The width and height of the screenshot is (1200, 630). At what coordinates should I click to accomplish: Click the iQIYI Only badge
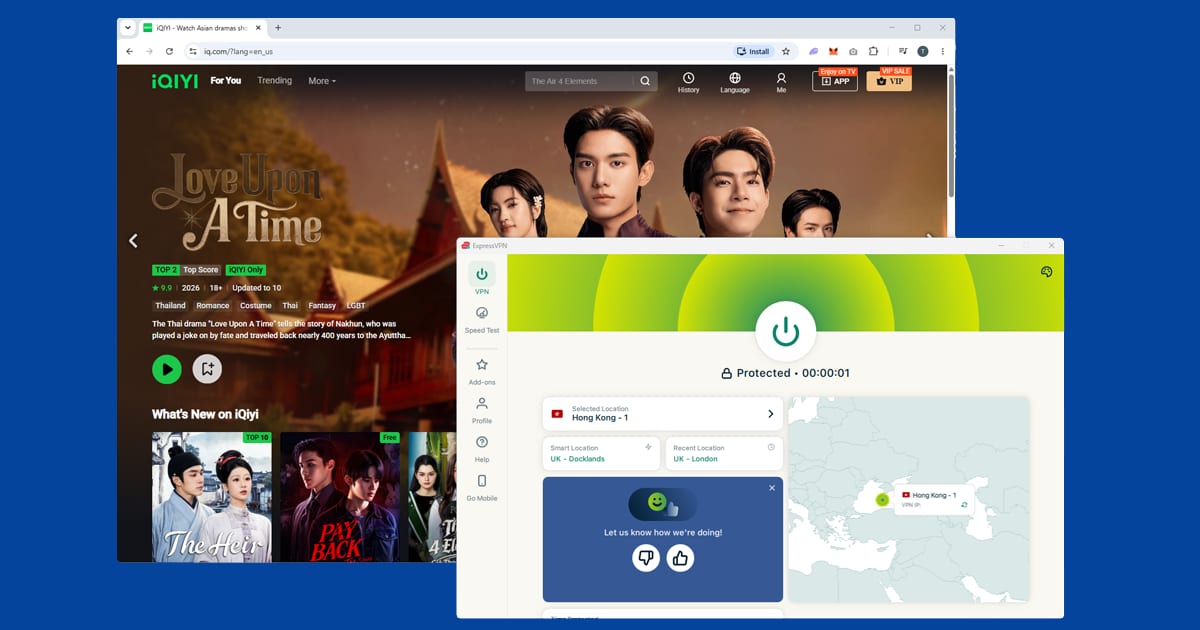tap(246, 270)
